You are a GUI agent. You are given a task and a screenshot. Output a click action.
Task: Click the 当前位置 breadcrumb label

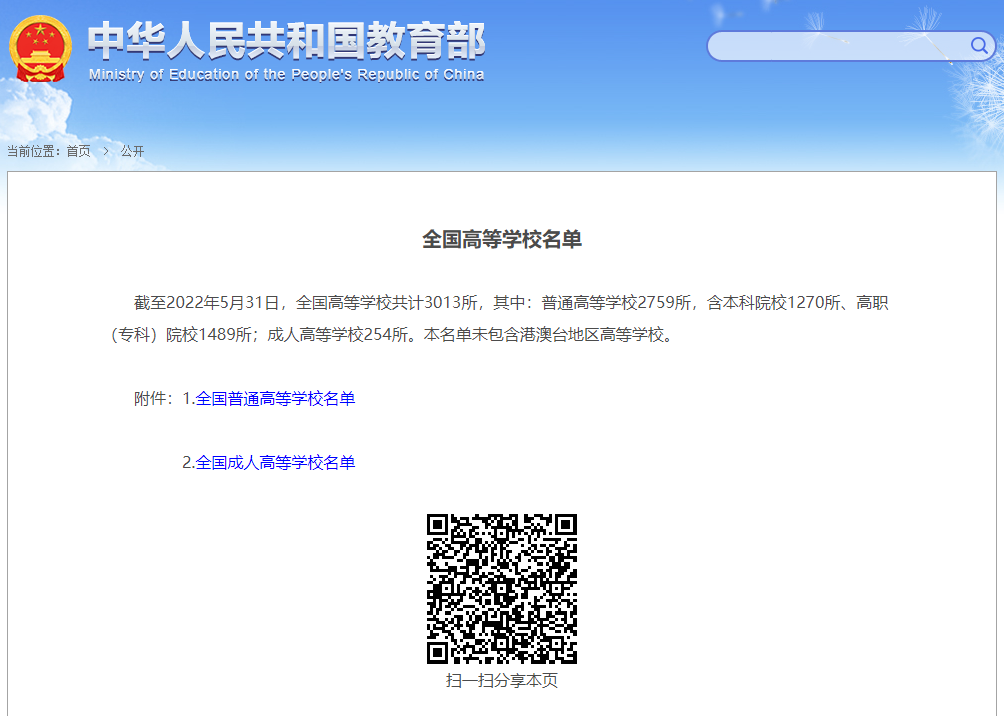click(33, 151)
